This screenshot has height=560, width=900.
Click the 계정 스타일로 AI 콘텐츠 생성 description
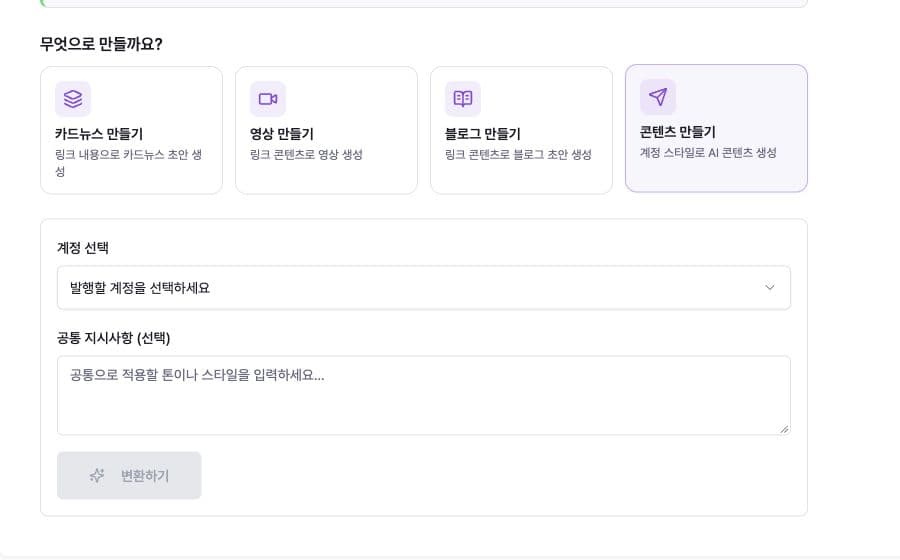[x=708, y=153]
